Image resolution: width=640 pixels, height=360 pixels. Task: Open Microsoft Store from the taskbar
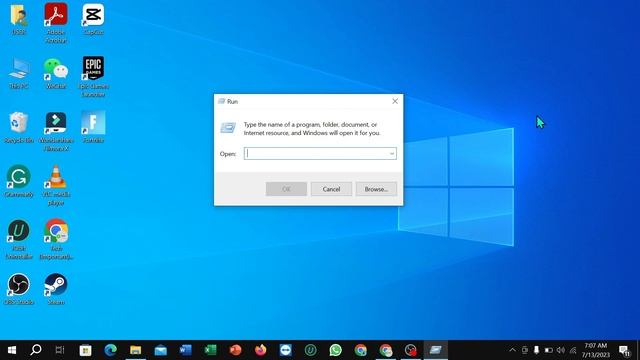pyautogui.click(x=85, y=350)
